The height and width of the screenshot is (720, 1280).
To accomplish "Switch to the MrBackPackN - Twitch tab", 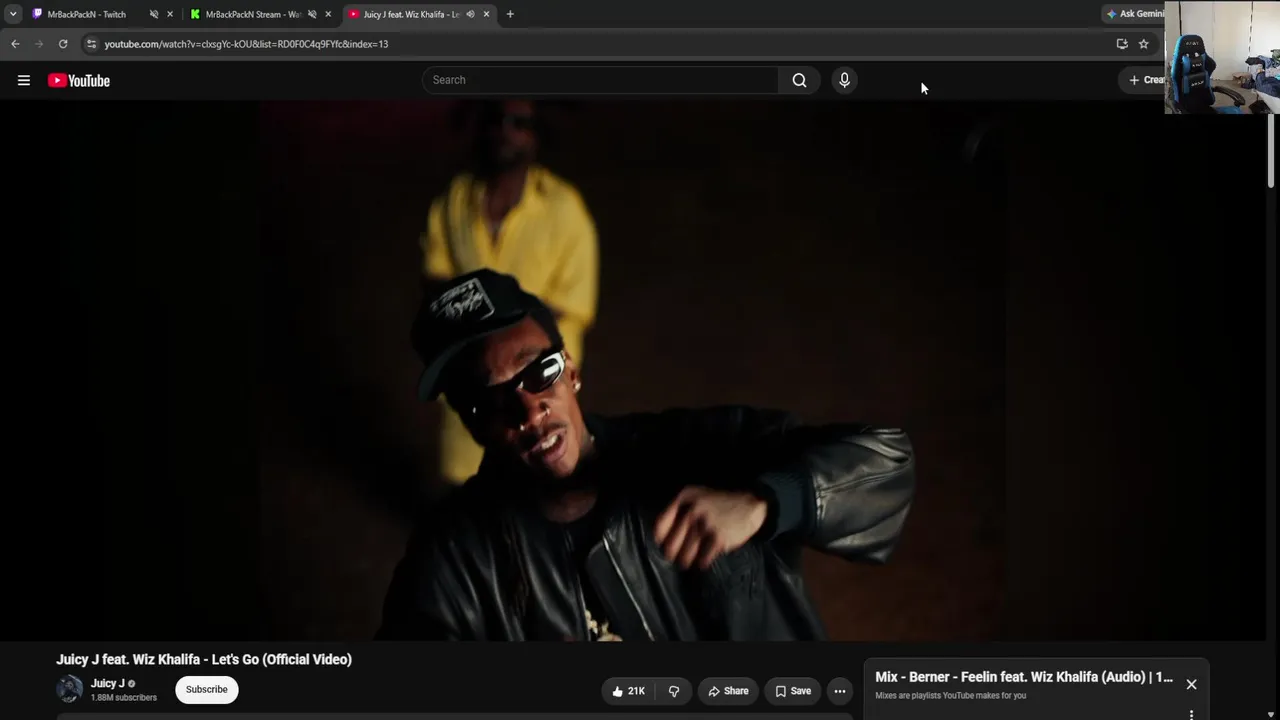I will (x=87, y=14).
